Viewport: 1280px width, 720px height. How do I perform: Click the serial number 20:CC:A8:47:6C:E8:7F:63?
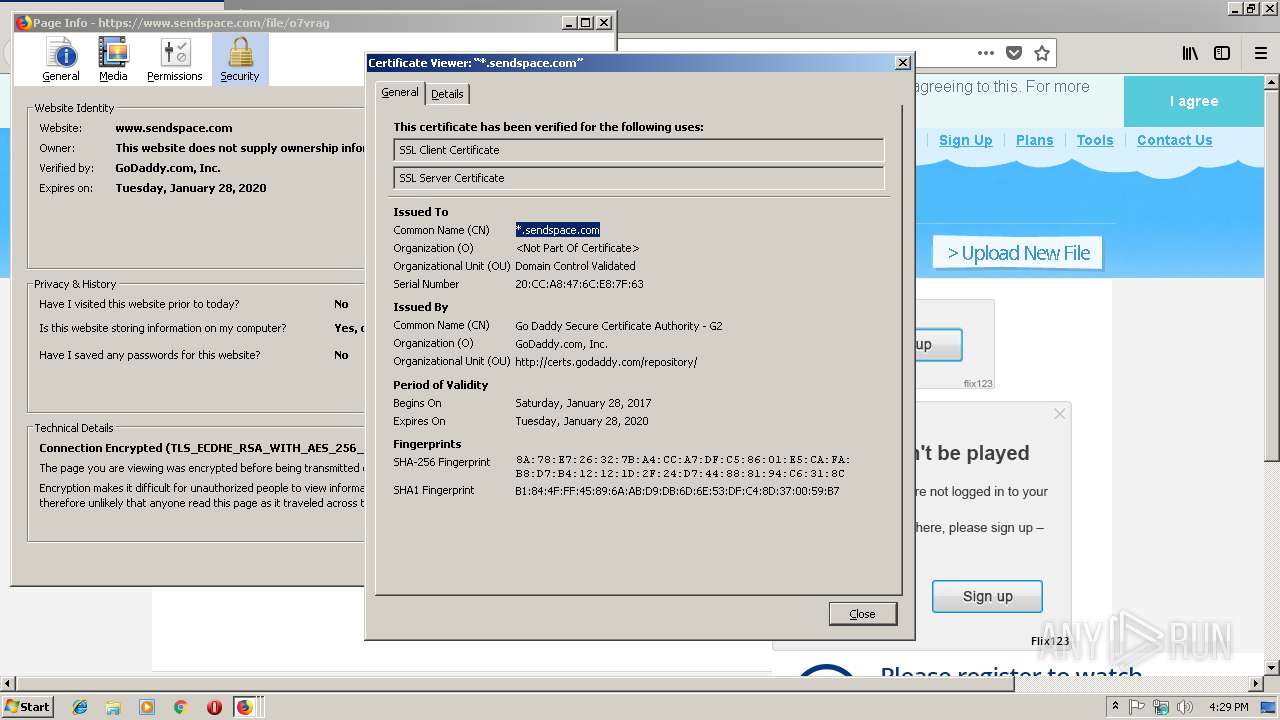coord(579,284)
